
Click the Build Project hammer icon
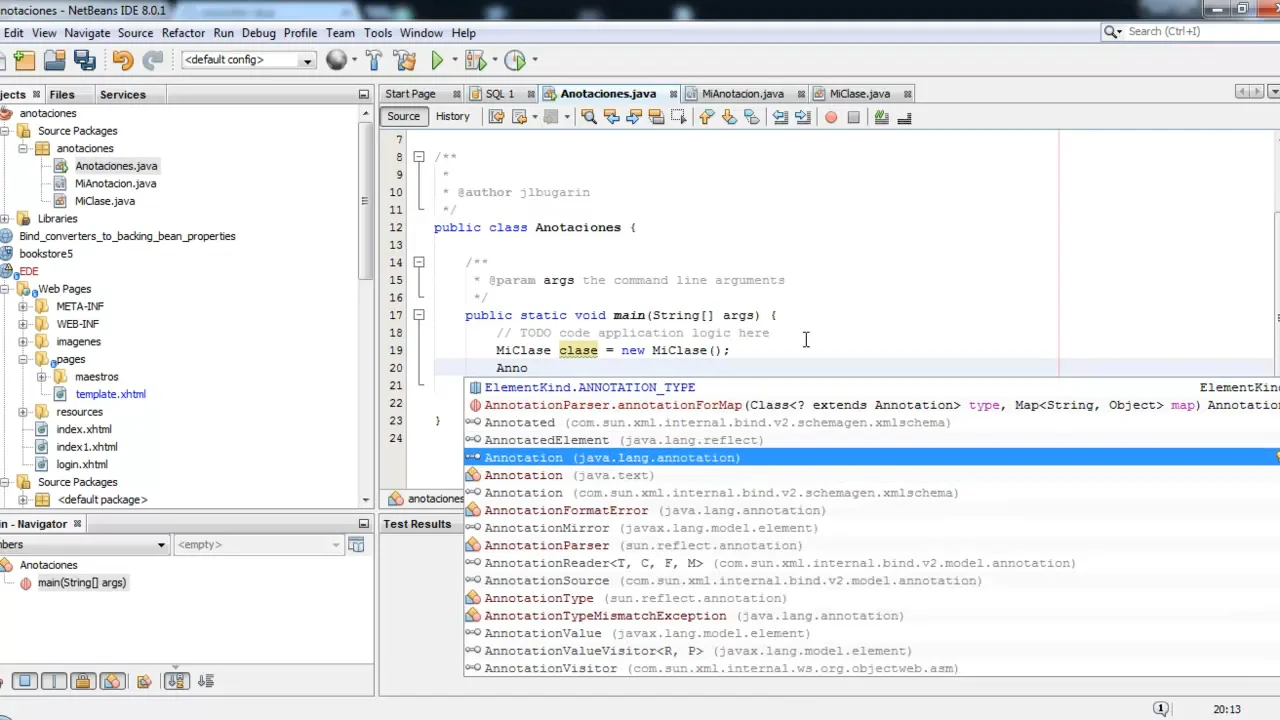point(375,60)
